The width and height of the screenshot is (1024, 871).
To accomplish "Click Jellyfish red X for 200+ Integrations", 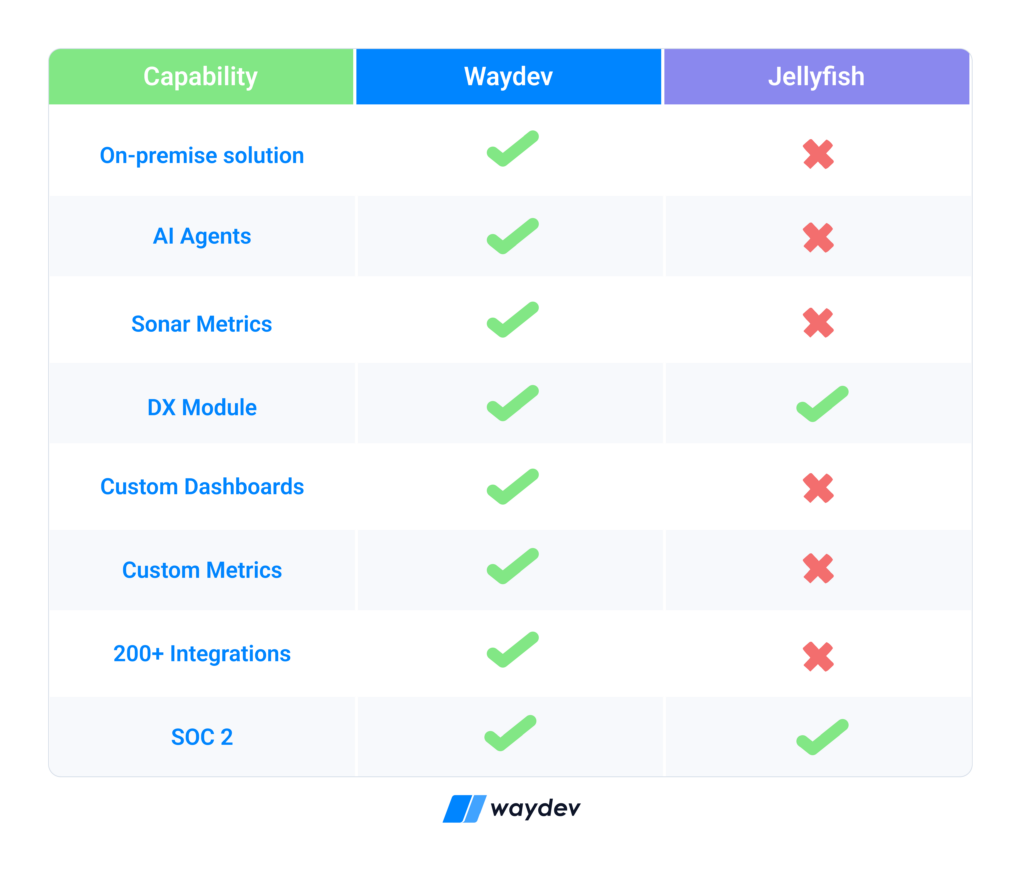I will pos(818,657).
